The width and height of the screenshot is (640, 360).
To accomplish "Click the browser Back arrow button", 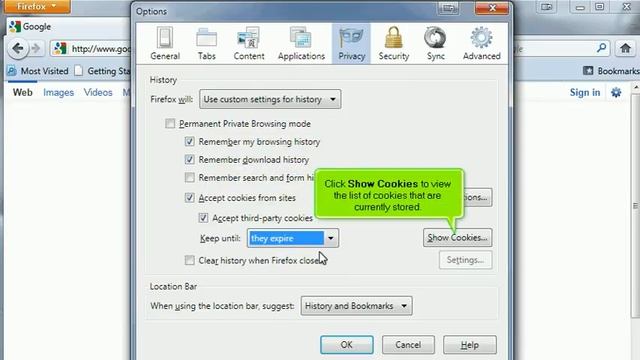I will coord(18,49).
